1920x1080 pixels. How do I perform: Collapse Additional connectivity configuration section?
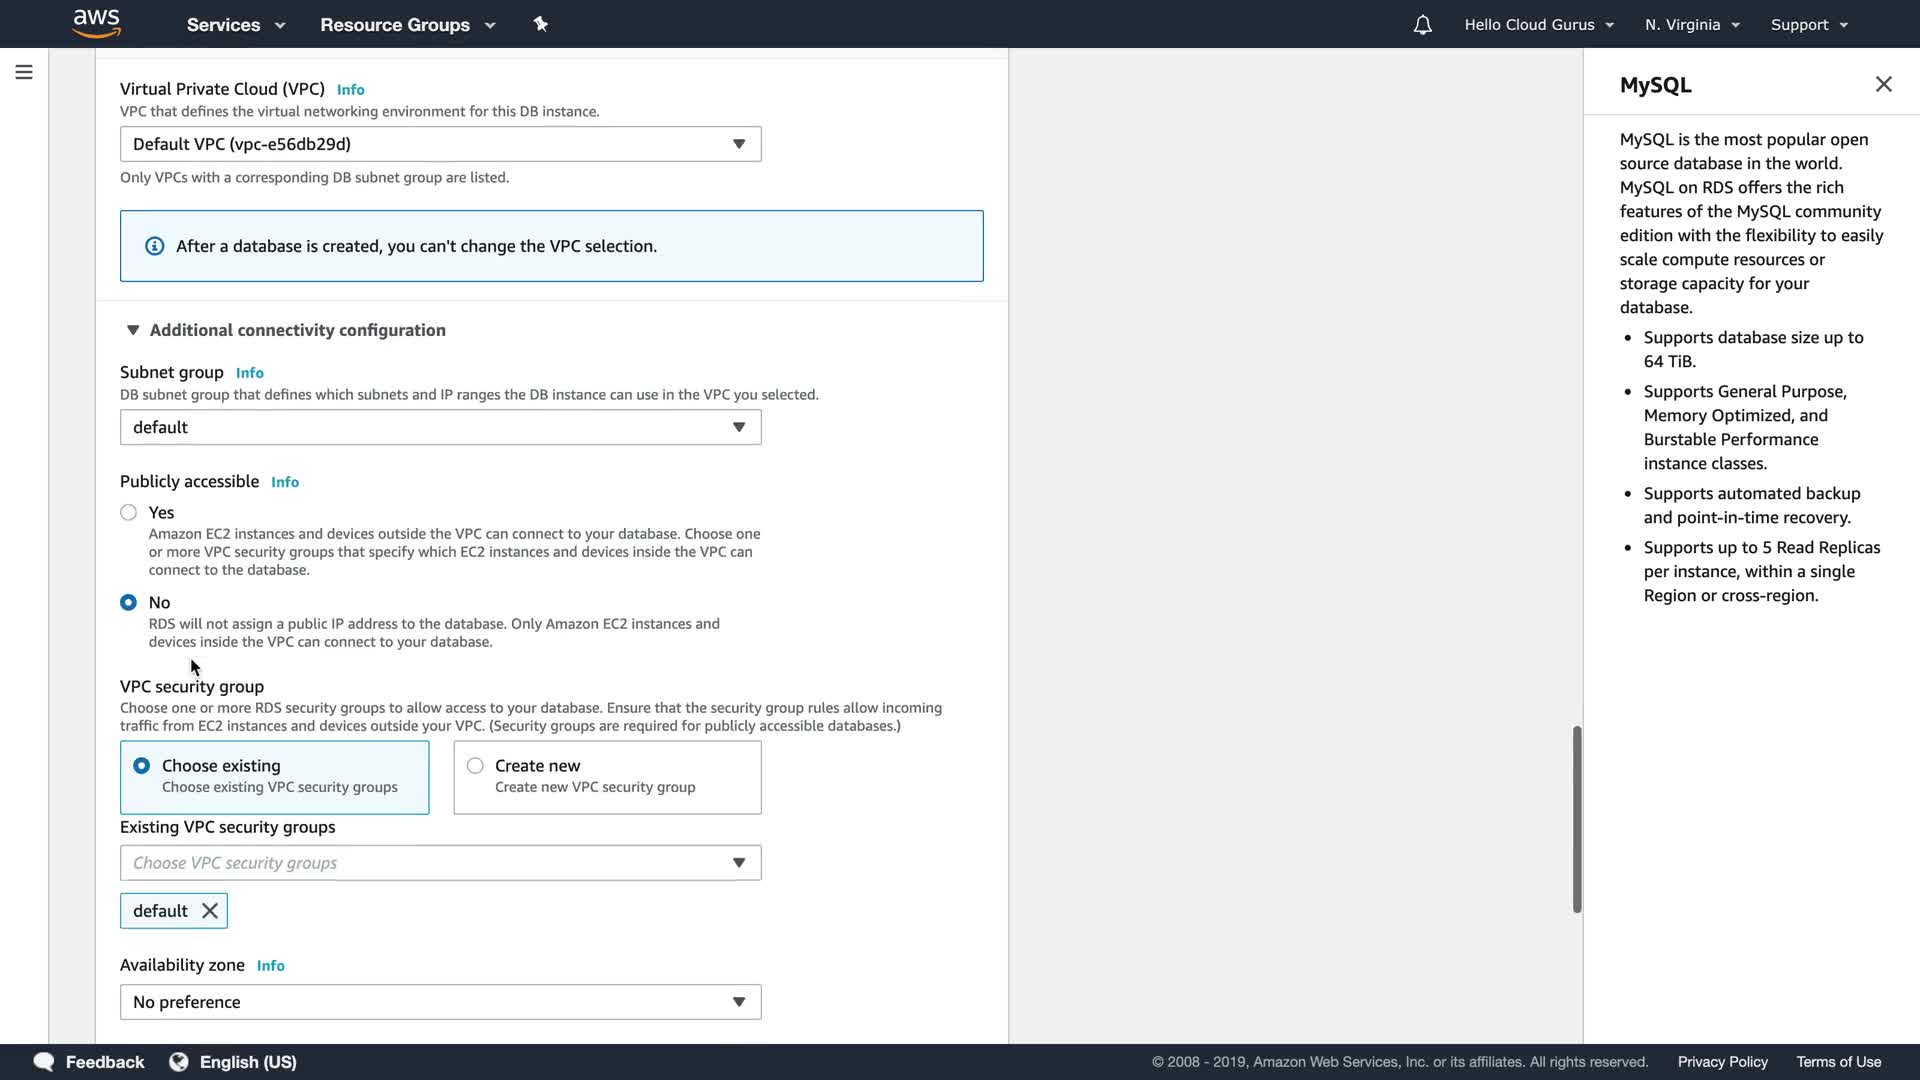[133, 330]
